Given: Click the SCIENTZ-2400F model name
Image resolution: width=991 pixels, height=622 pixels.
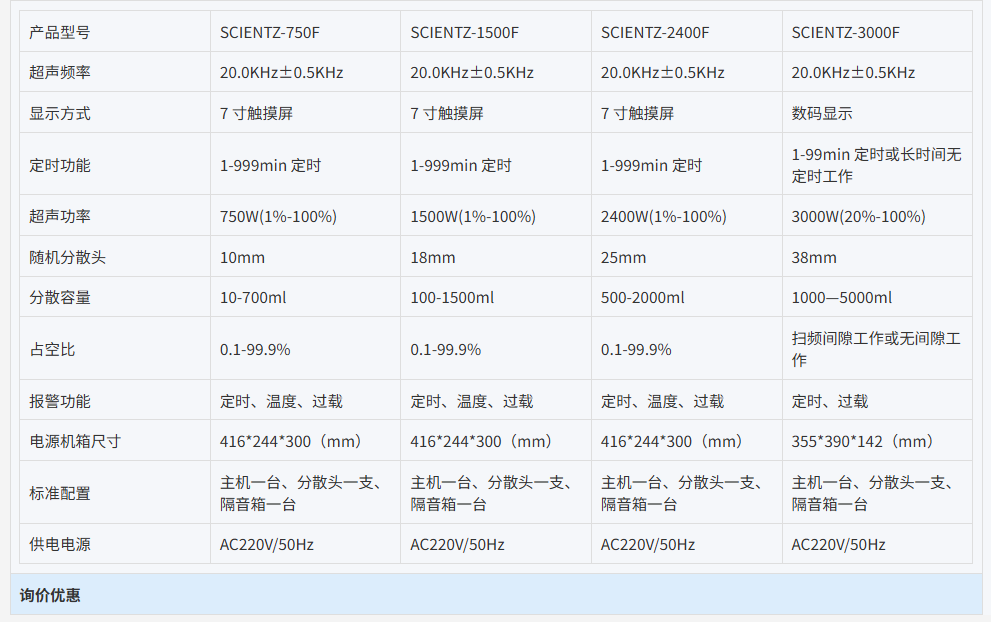Looking at the screenshot, I should pyautogui.click(x=655, y=32).
